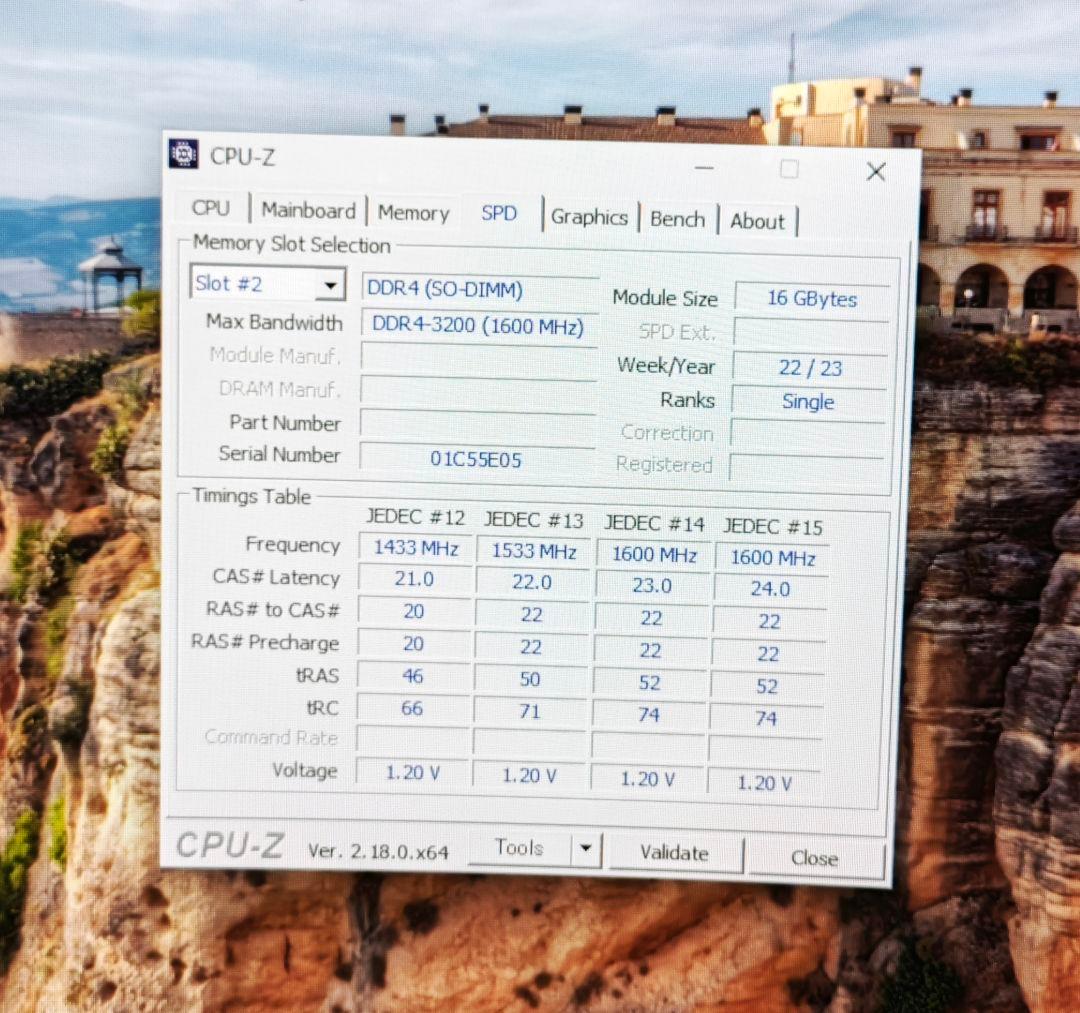Screen dimensions: 1080x1013
Task: Minimize the CPU-Z window
Action: click(x=704, y=167)
